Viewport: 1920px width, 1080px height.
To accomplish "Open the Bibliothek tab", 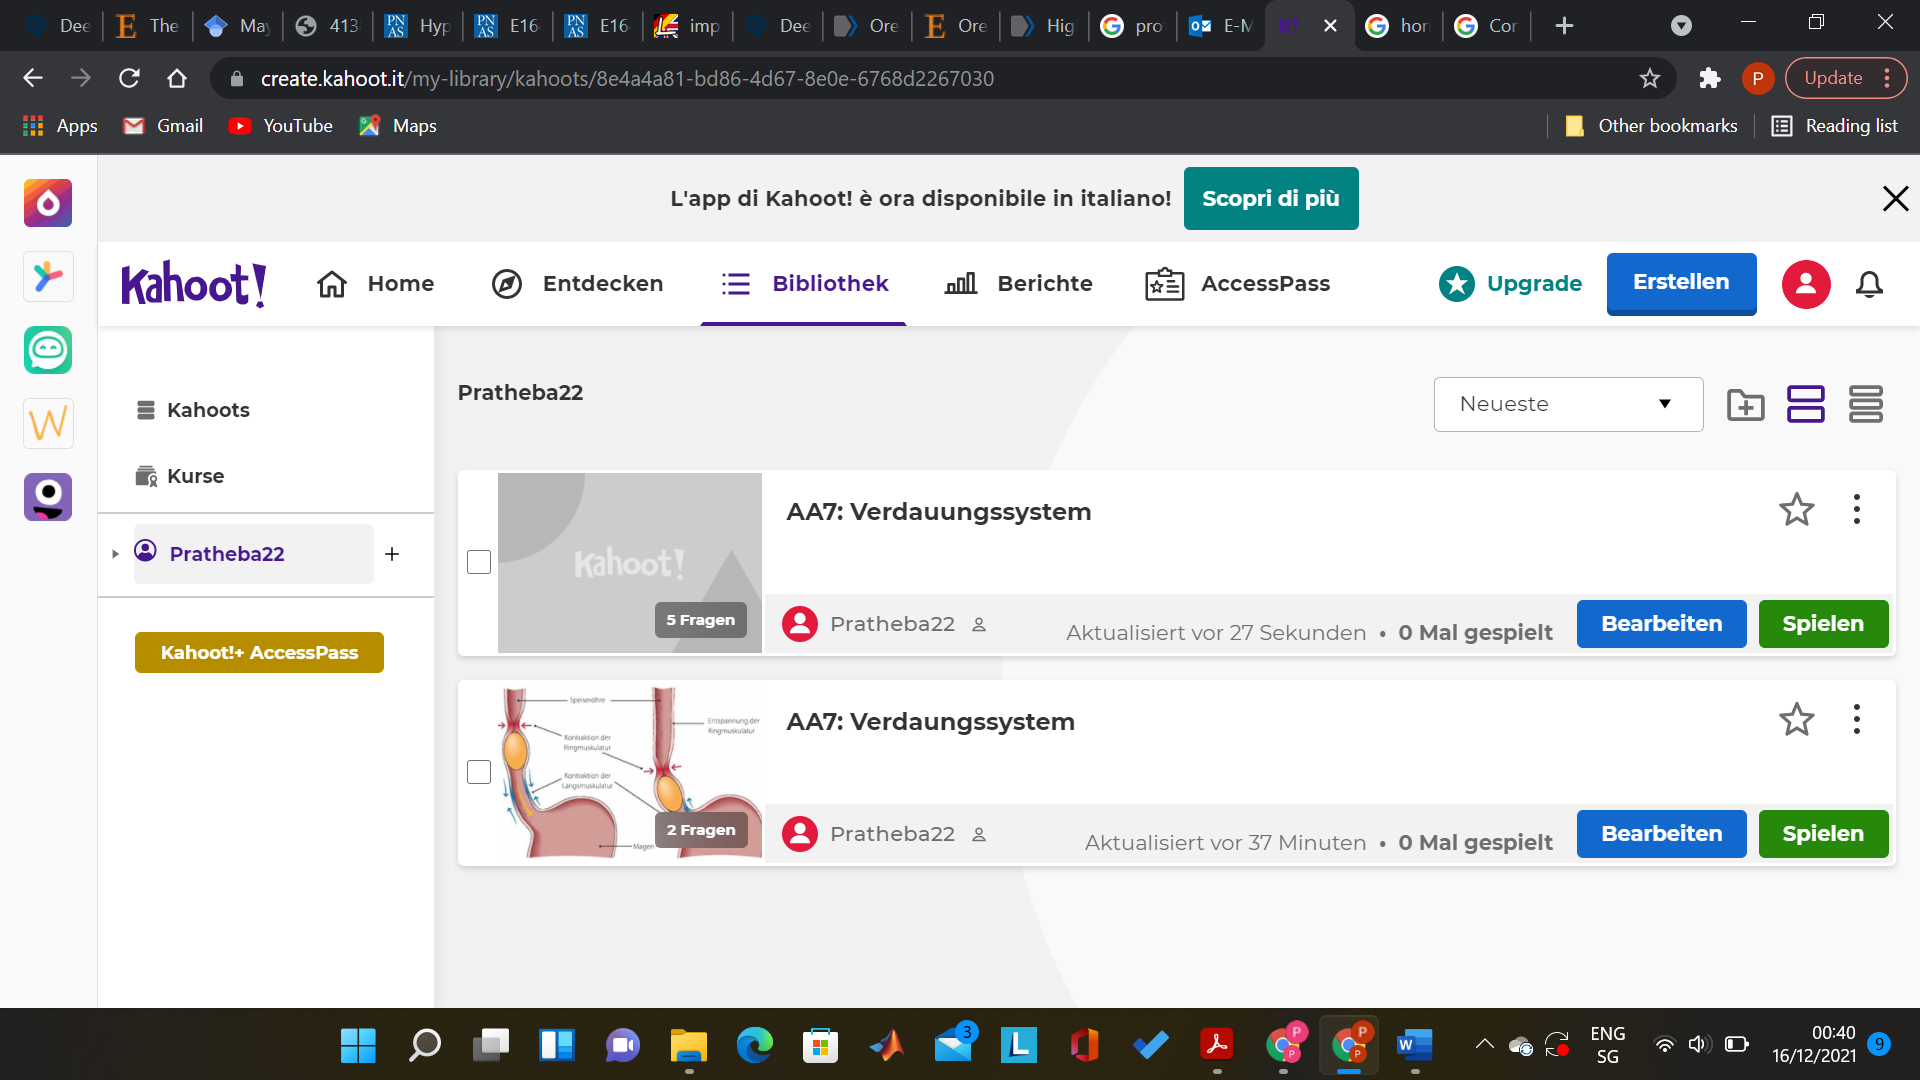I will pos(804,284).
